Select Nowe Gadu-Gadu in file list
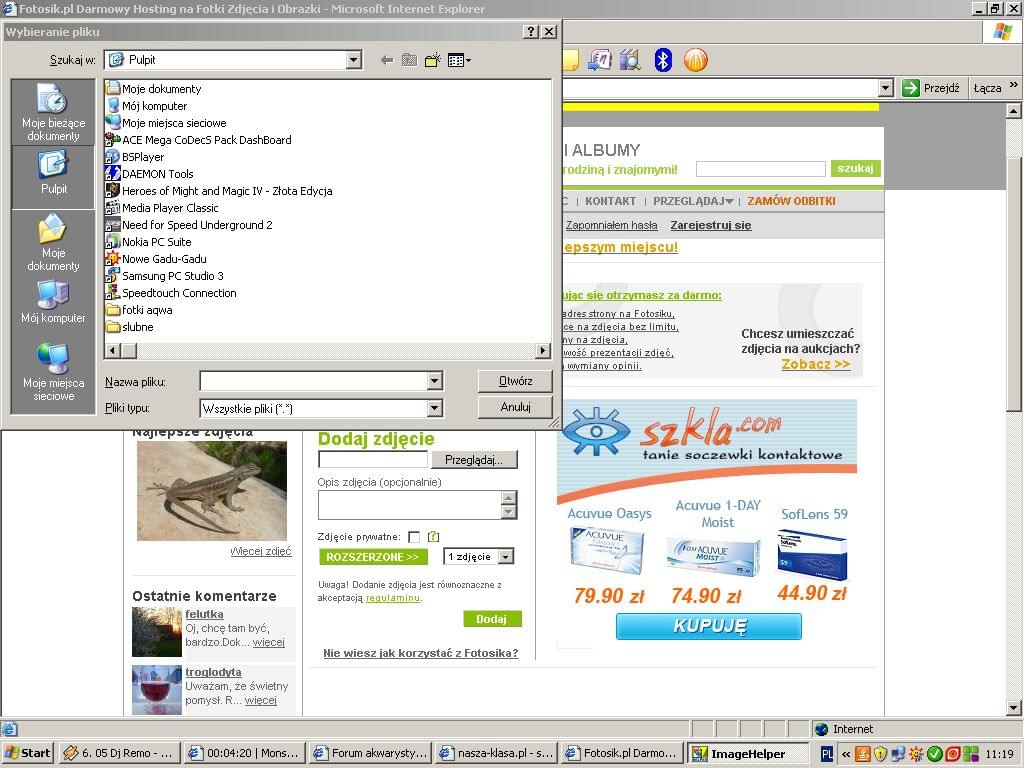The height and width of the screenshot is (768, 1024). coord(156,259)
